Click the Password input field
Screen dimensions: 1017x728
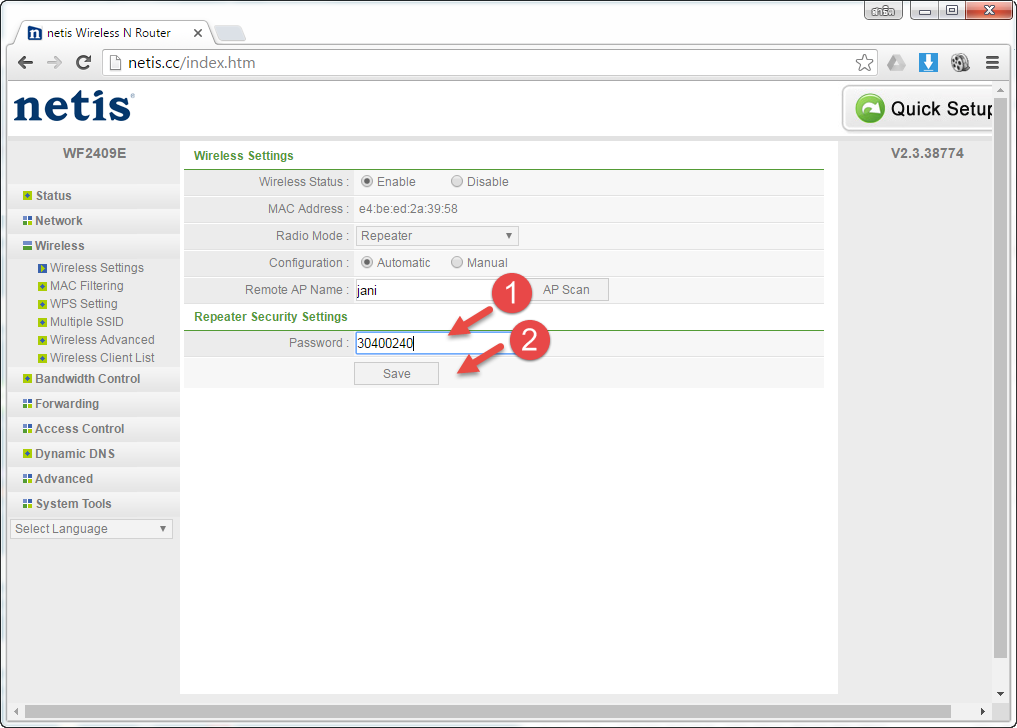[435, 343]
